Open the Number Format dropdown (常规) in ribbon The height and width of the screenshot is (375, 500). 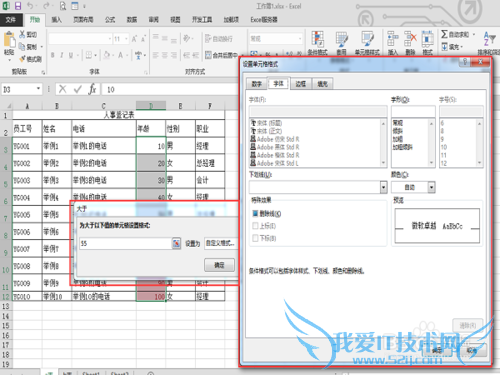coord(300,39)
